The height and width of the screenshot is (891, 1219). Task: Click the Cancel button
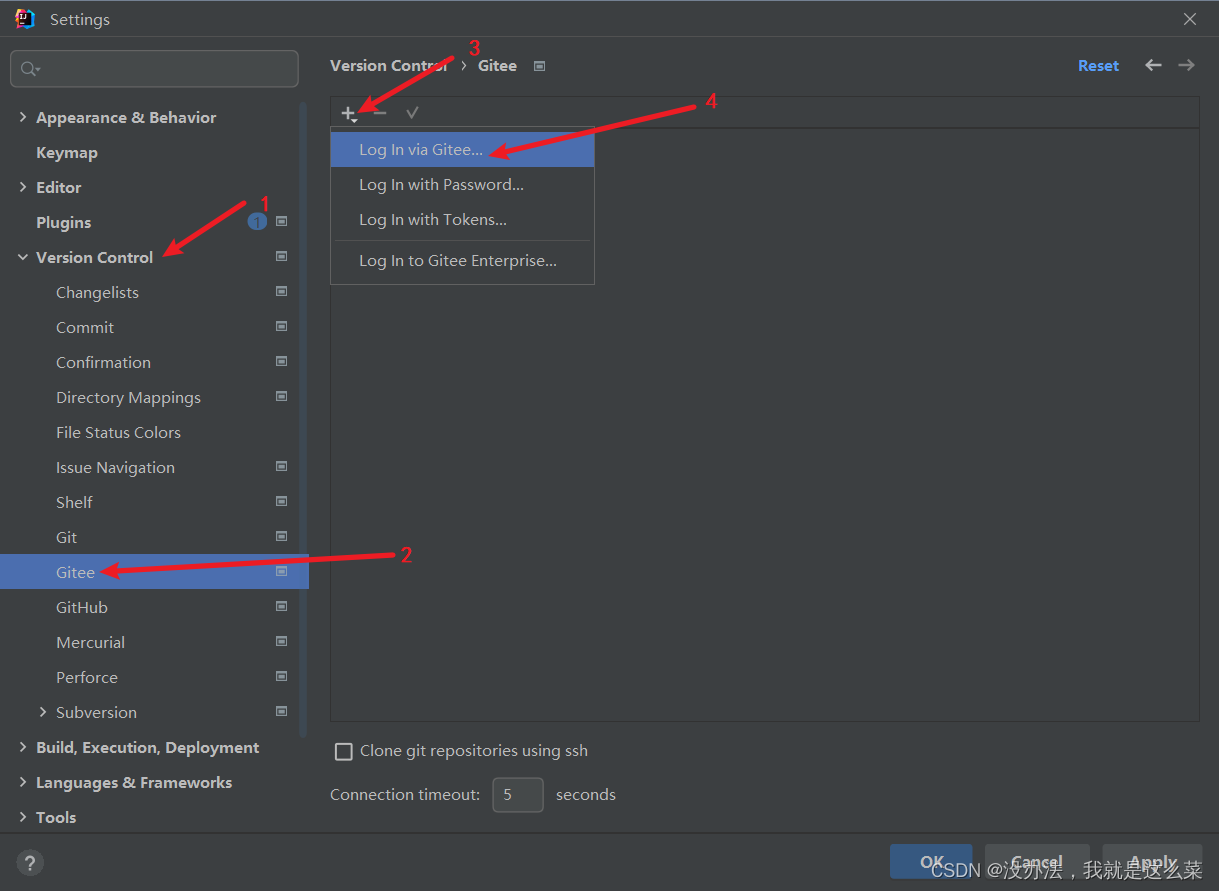[1037, 861]
